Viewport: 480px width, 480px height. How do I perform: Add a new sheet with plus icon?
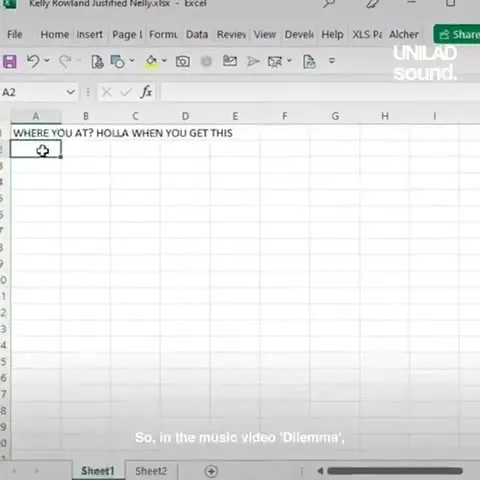tap(211, 471)
